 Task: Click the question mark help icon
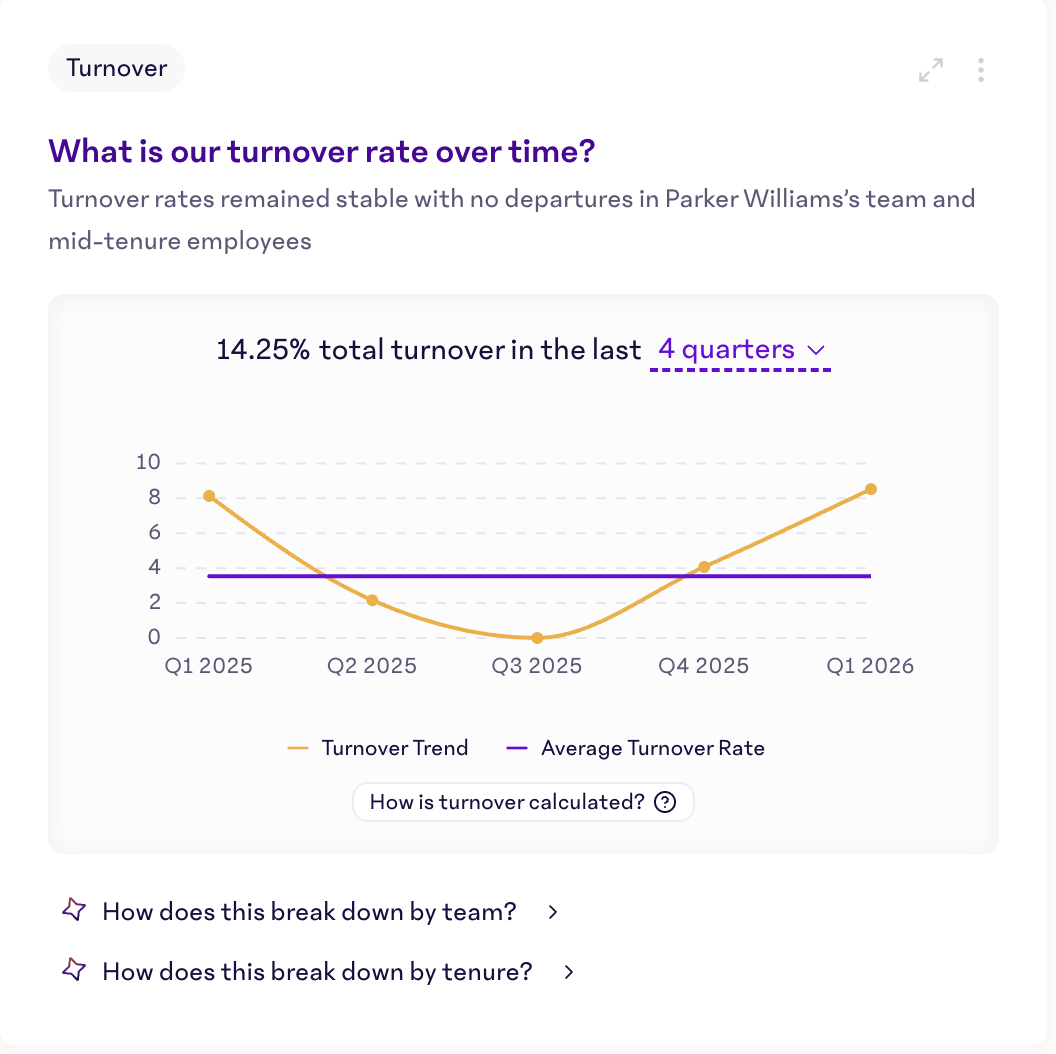[666, 801]
